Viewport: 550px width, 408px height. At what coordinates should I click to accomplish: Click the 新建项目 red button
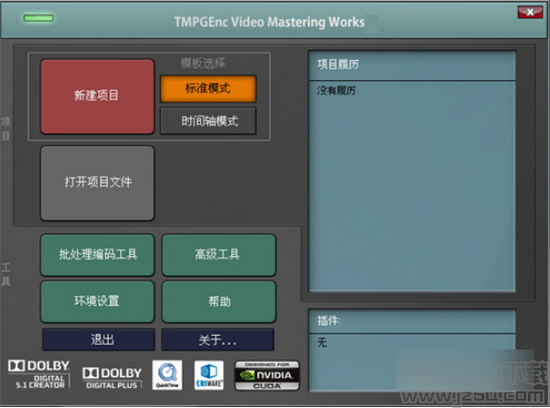97,96
